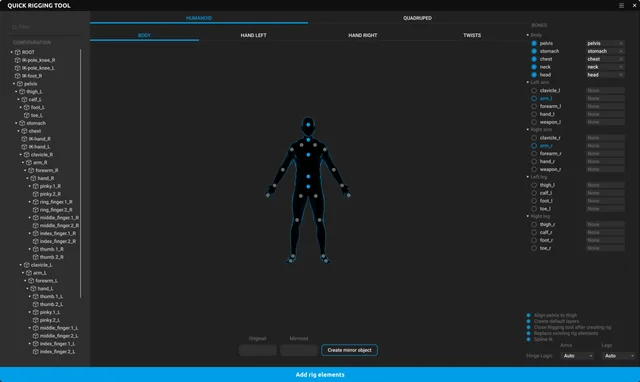This screenshot has width=640, height=382.
Task: Select the toe_r bone radio button
Action: point(534,248)
